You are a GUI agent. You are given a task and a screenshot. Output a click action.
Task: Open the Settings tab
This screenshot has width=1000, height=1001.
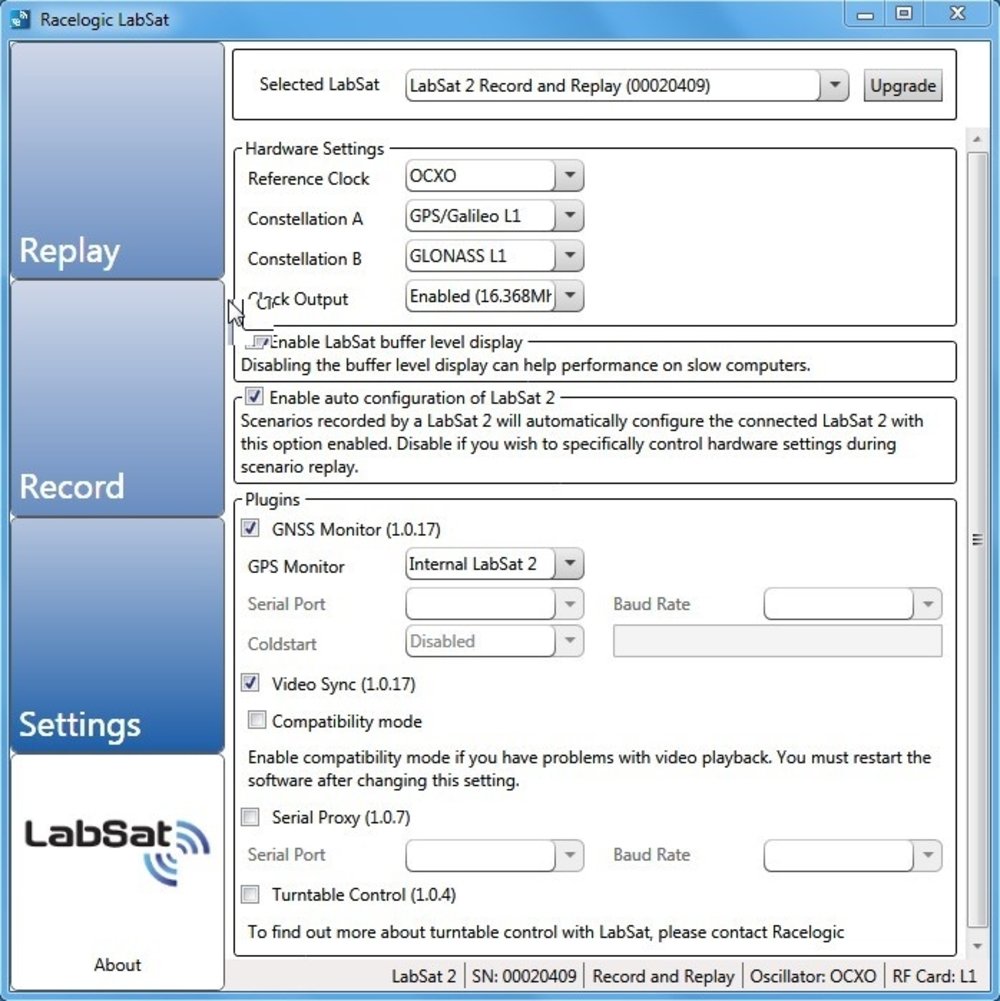117,636
